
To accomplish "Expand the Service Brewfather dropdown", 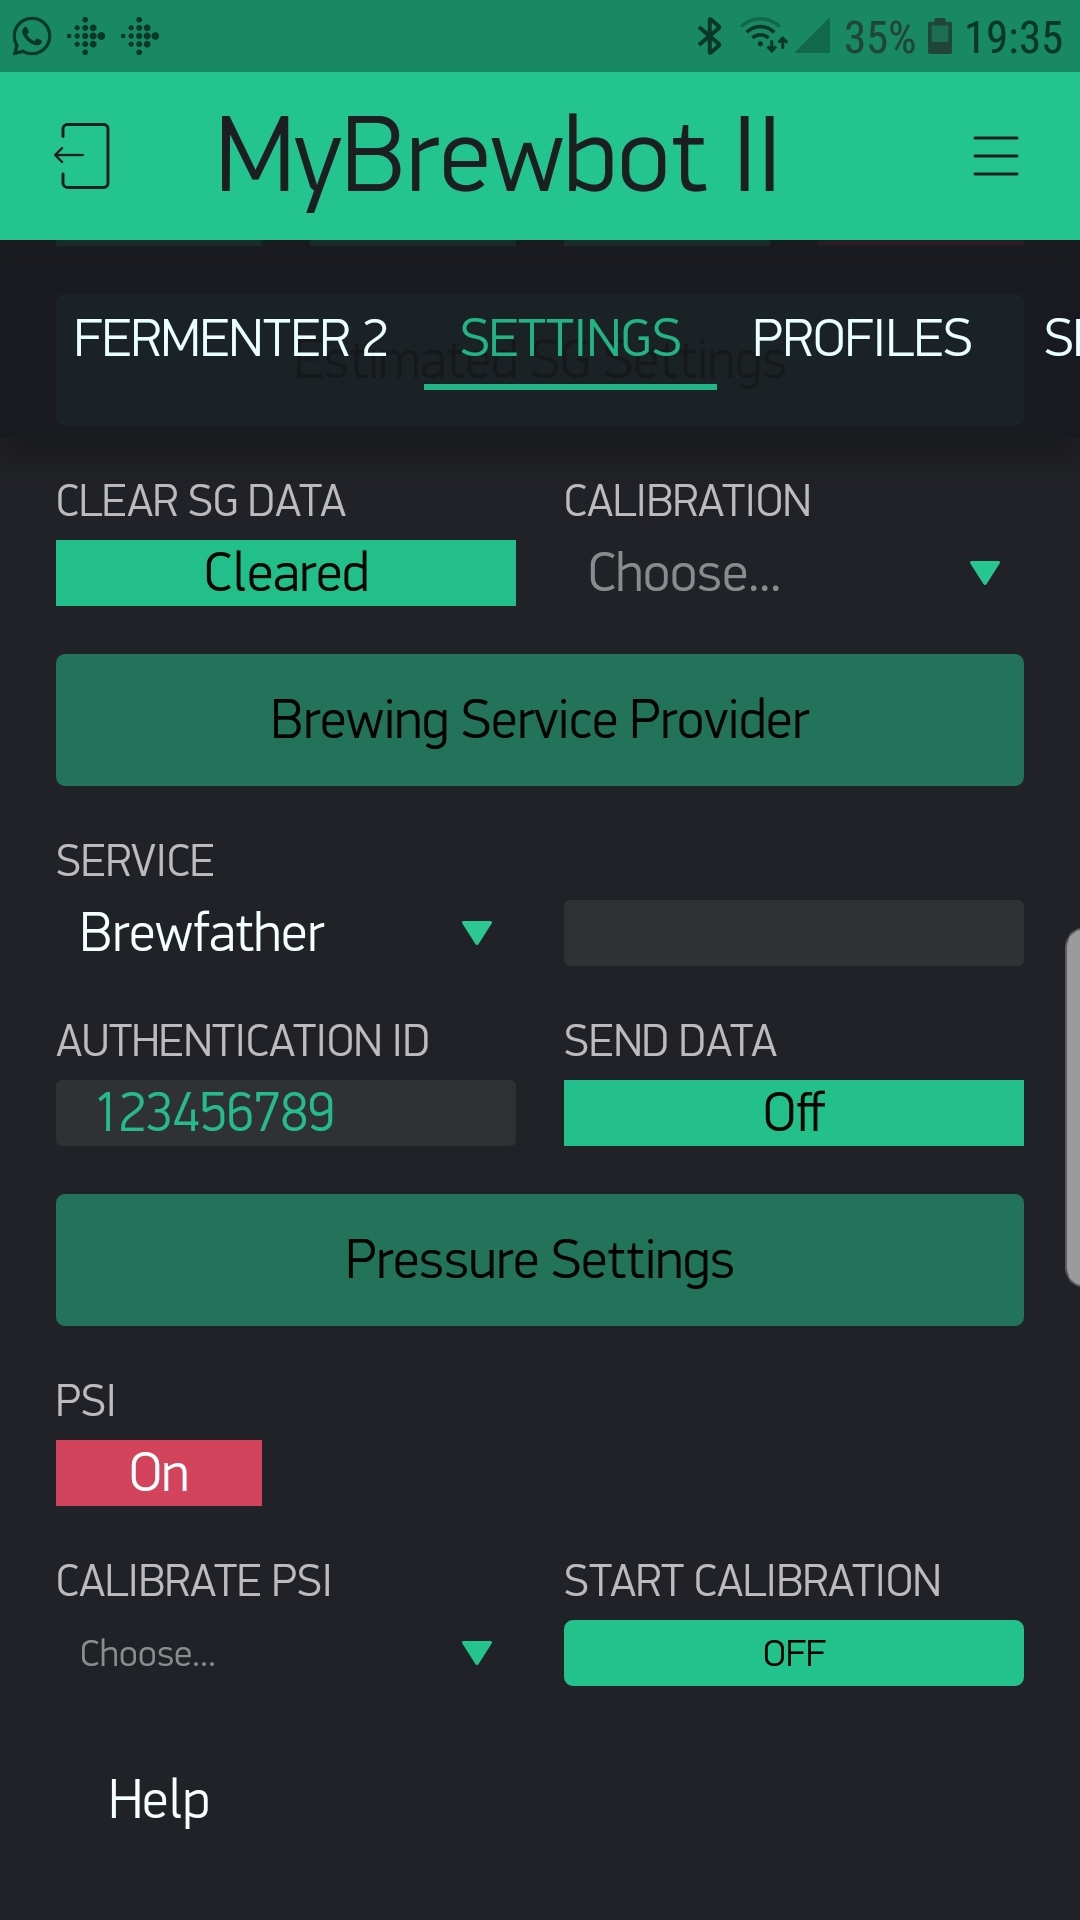I will [286, 933].
